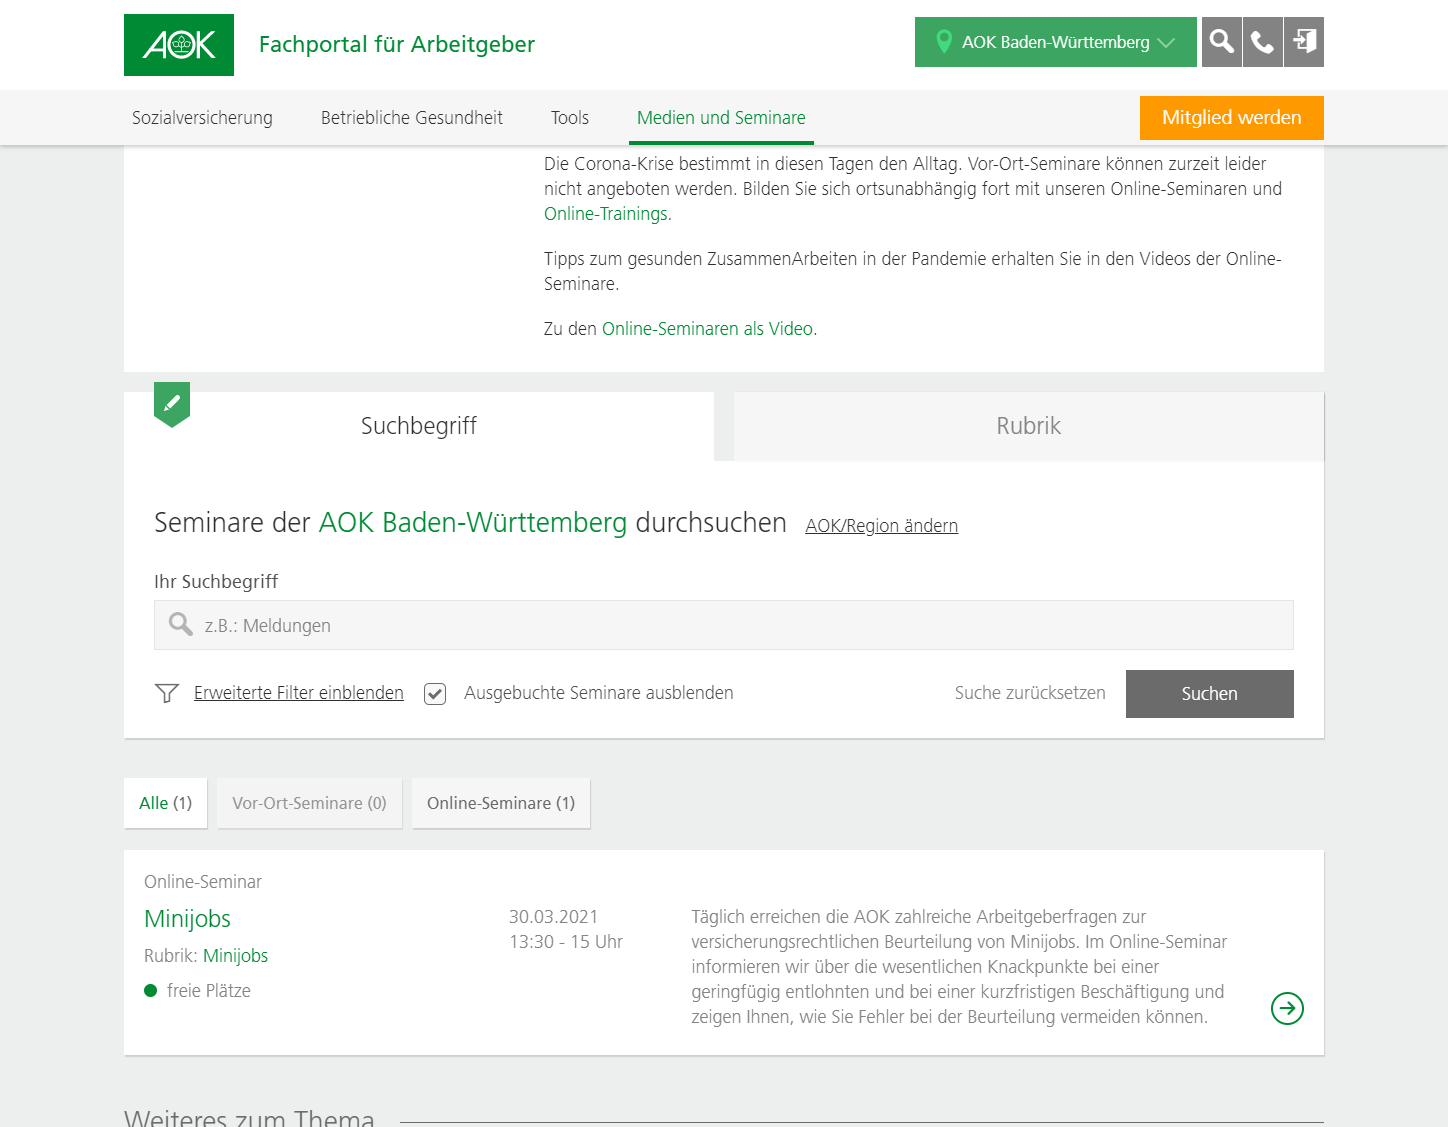Switch to the Rubrik tab
The height and width of the screenshot is (1127, 1448).
tap(1029, 426)
